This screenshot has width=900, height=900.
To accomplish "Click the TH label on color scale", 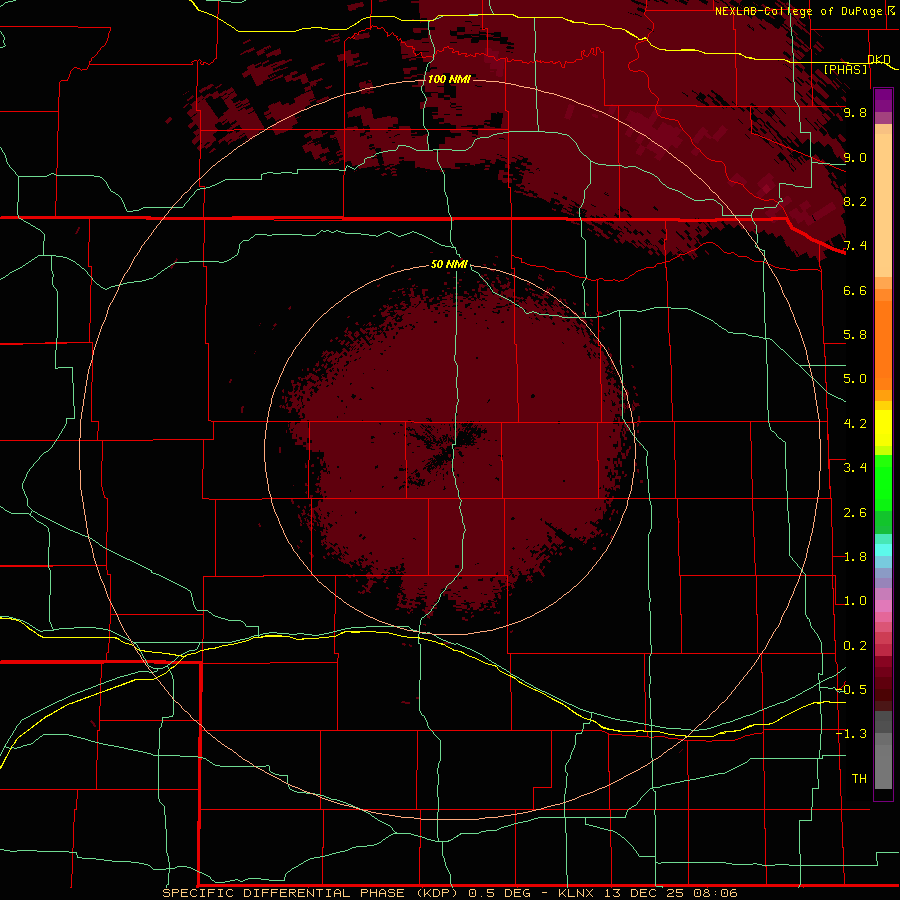I will [x=859, y=779].
